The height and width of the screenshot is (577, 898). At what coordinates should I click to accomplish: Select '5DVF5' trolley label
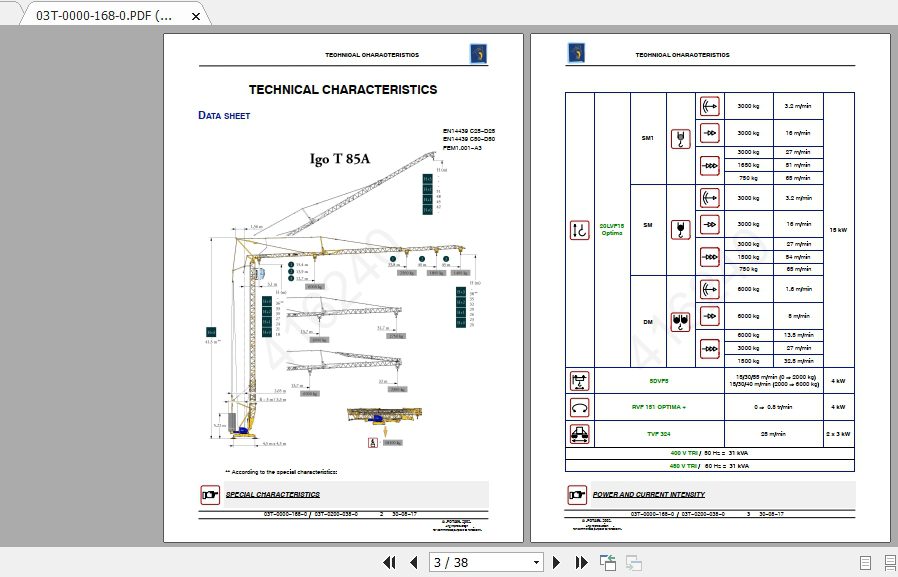pos(659,381)
